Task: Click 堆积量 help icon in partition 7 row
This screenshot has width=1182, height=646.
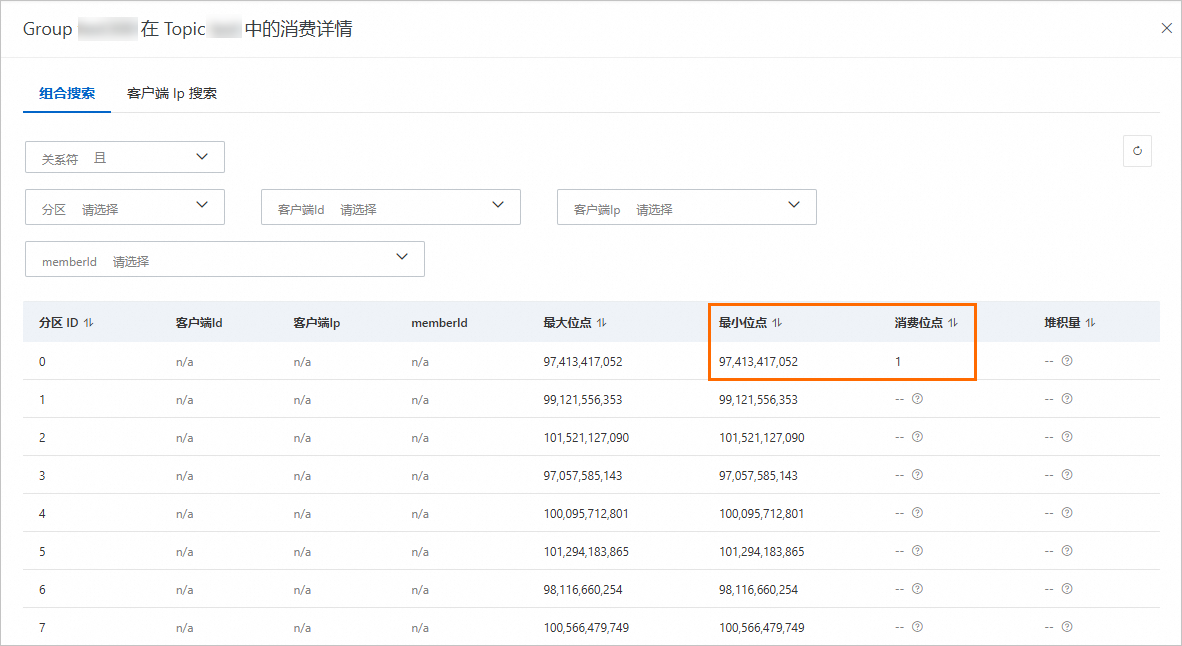Action: pos(1067,626)
